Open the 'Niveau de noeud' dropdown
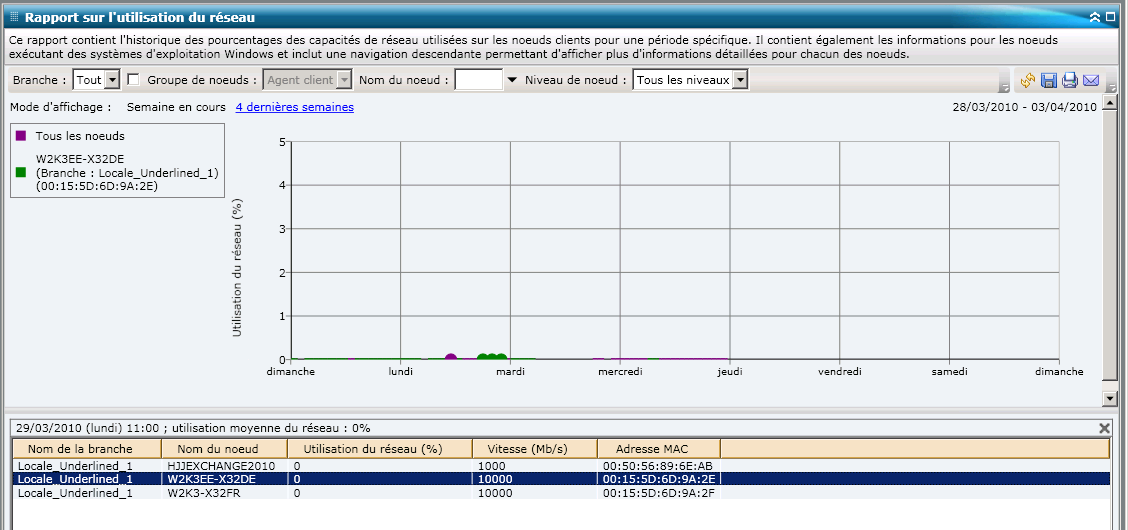The width and height of the screenshot is (1128, 530). click(691, 80)
